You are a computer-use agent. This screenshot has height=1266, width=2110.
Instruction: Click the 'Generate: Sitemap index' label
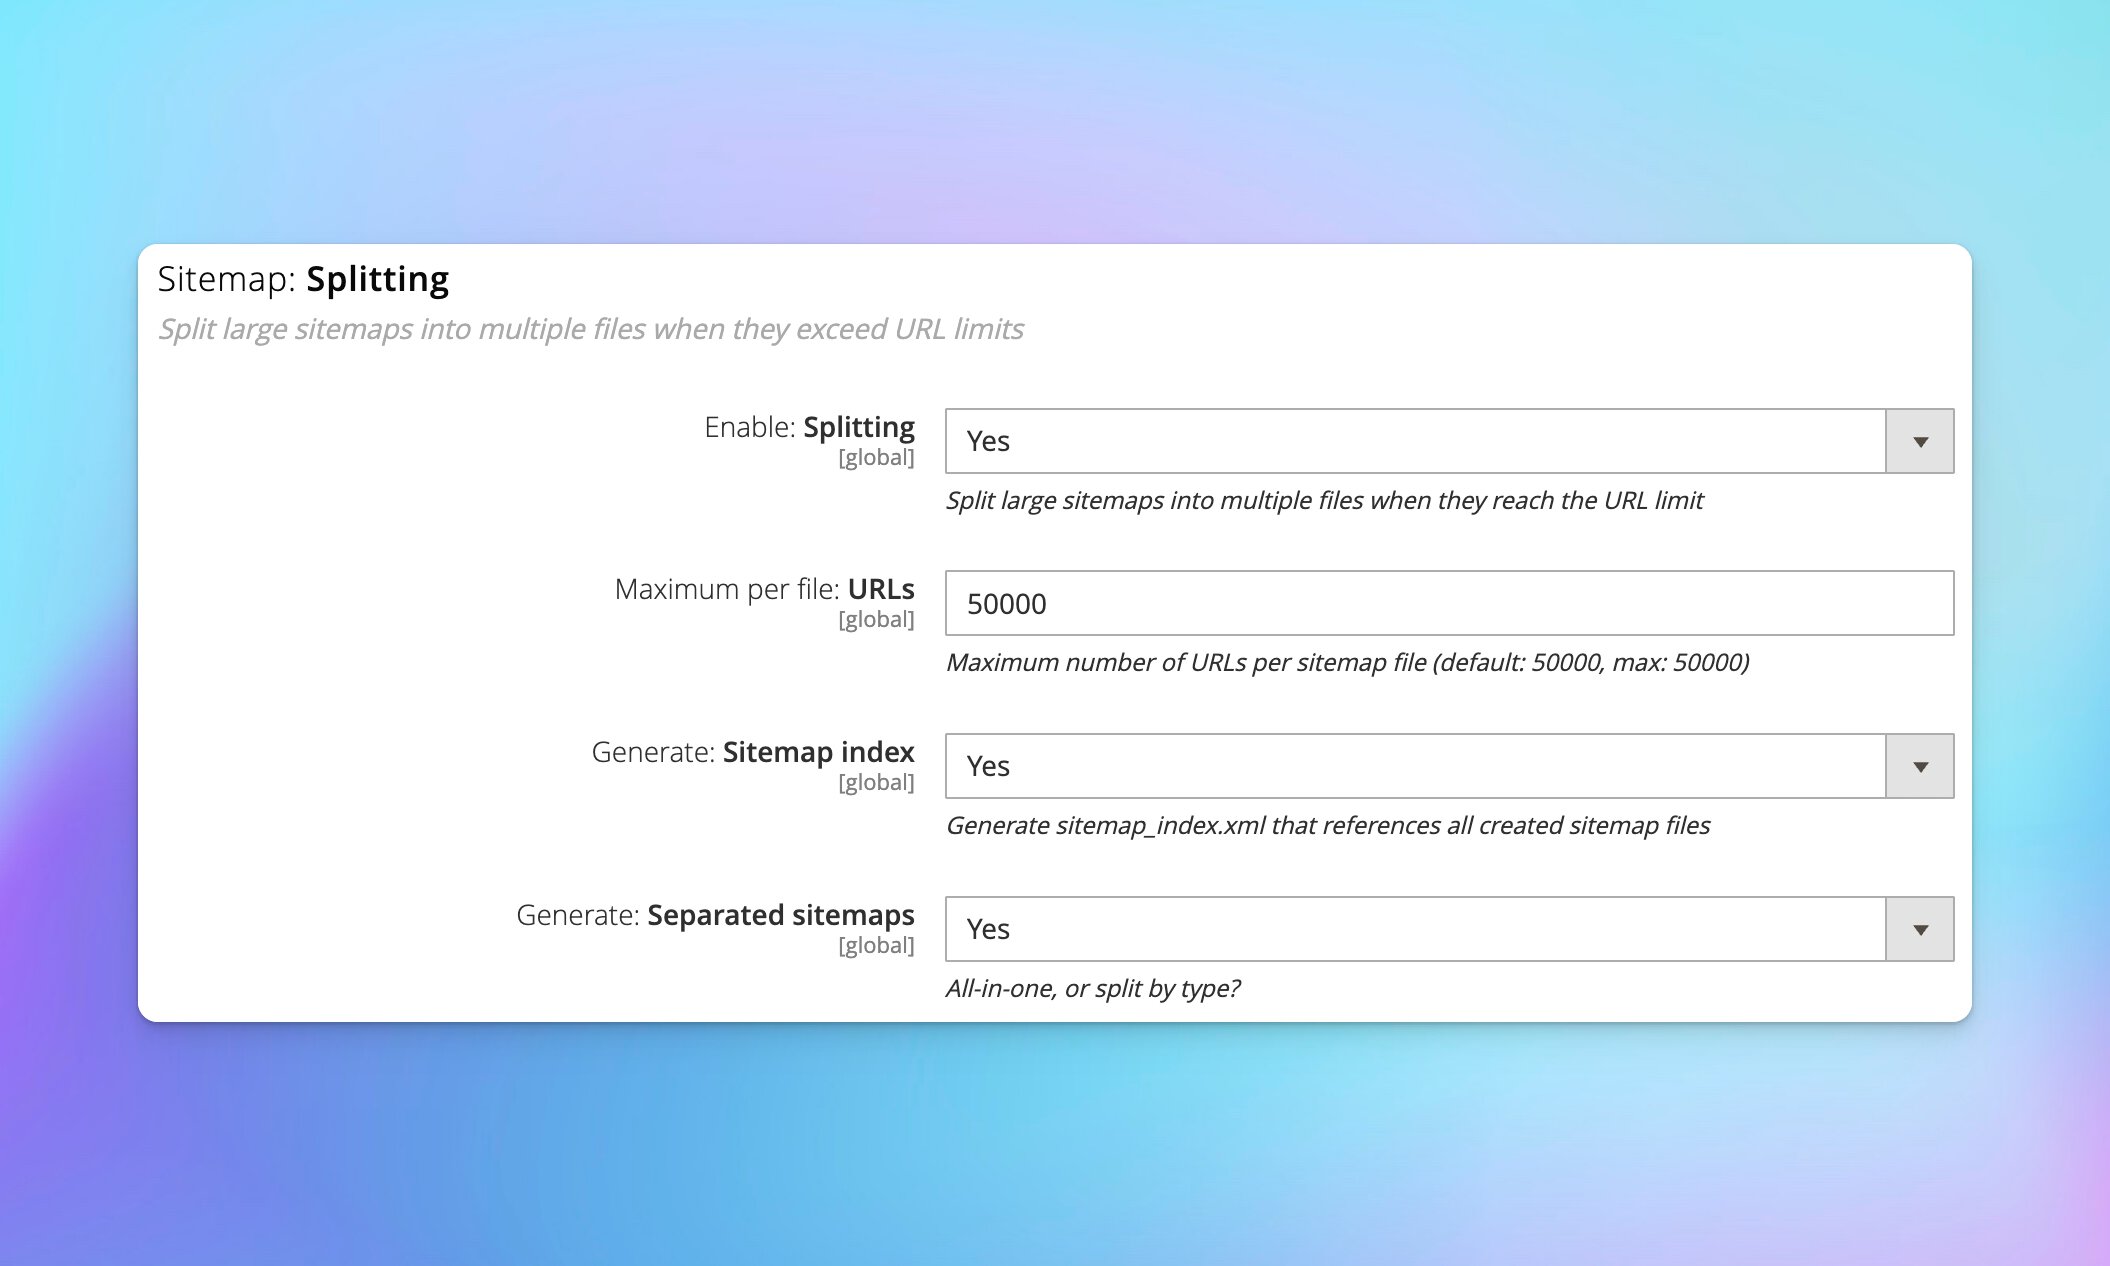pos(752,752)
